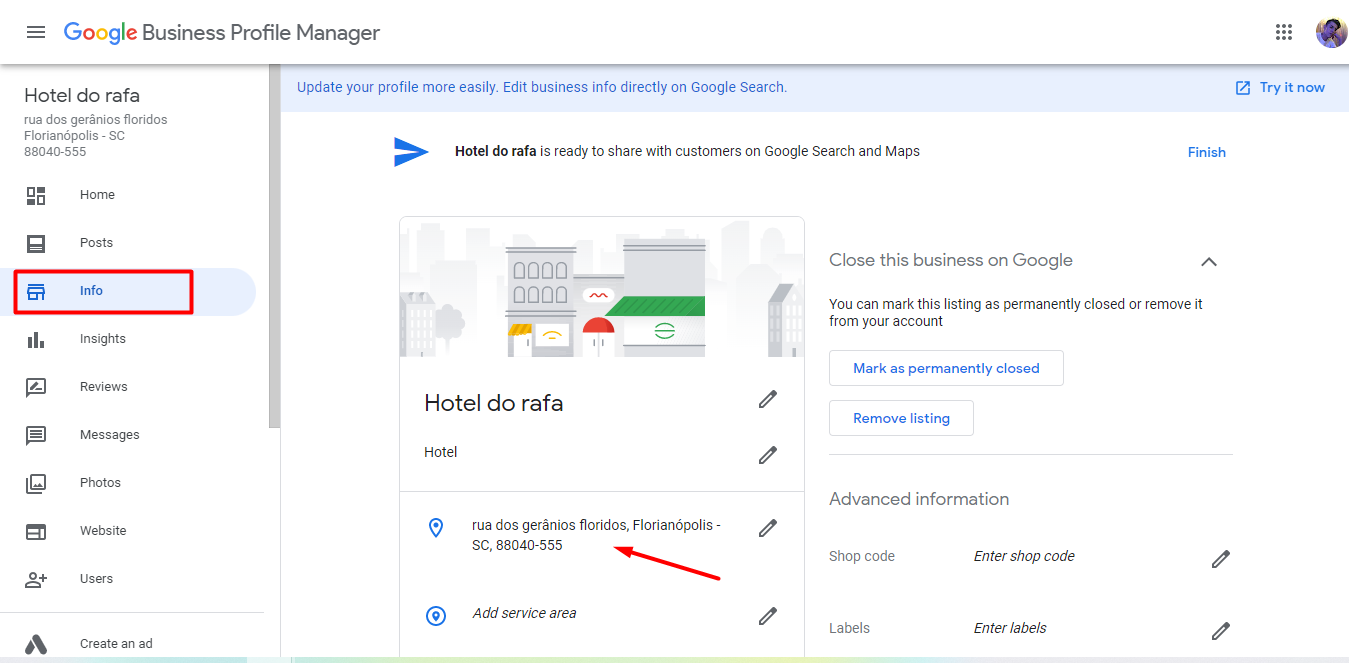Image resolution: width=1349 pixels, height=663 pixels.
Task: Click the Website sidebar icon
Action: (36, 531)
